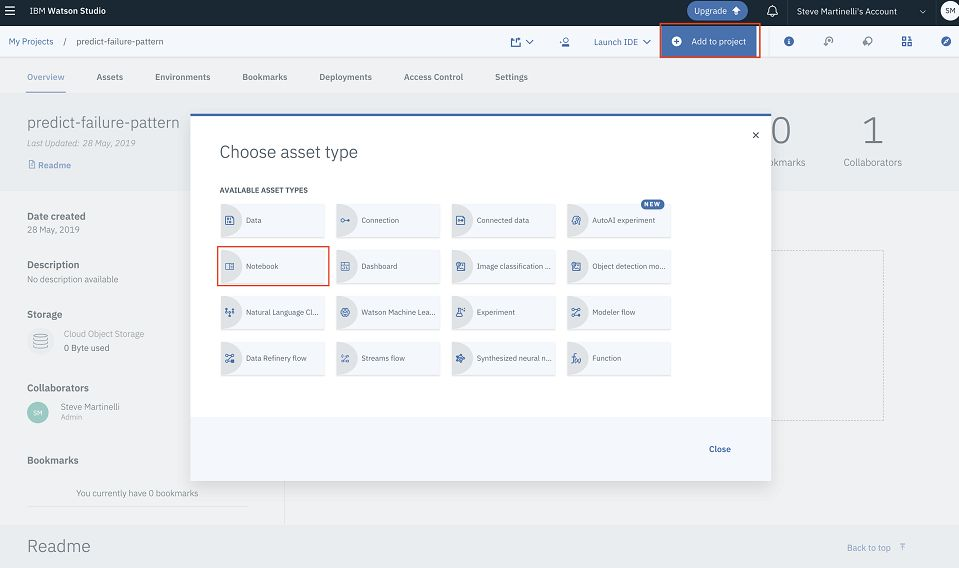The height and width of the screenshot is (568, 959).
Task: Open the Settings tab
Action: [511, 77]
